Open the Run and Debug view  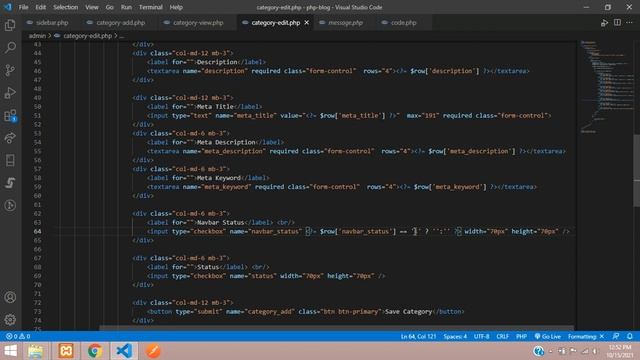point(10,93)
